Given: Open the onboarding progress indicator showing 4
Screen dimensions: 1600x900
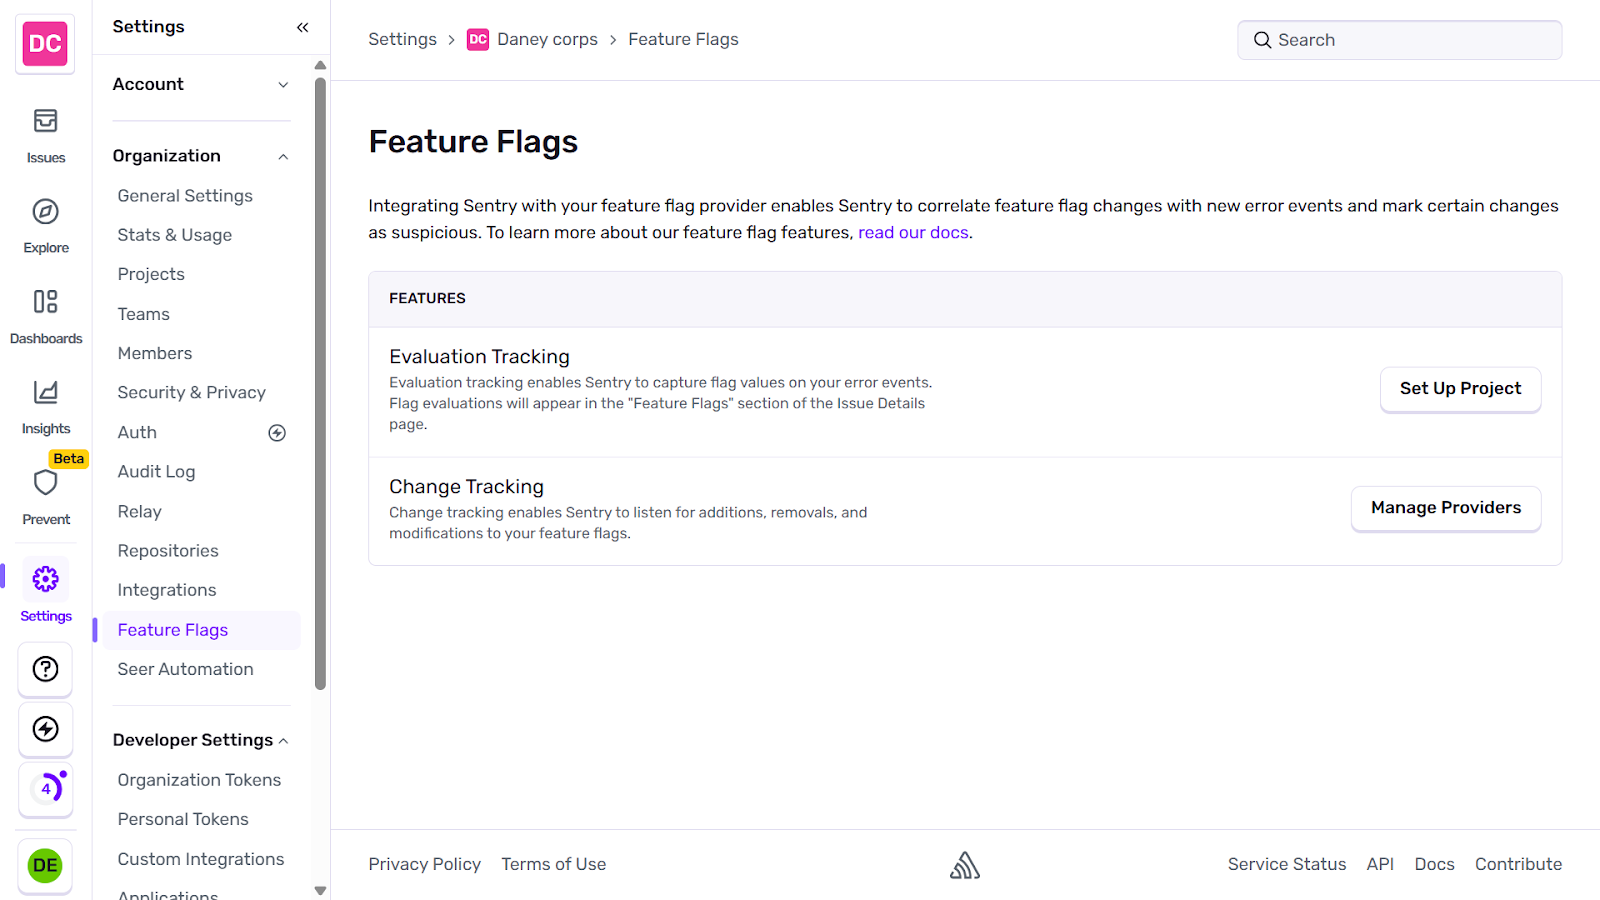Looking at the screenshot, I should click(45, 789).
